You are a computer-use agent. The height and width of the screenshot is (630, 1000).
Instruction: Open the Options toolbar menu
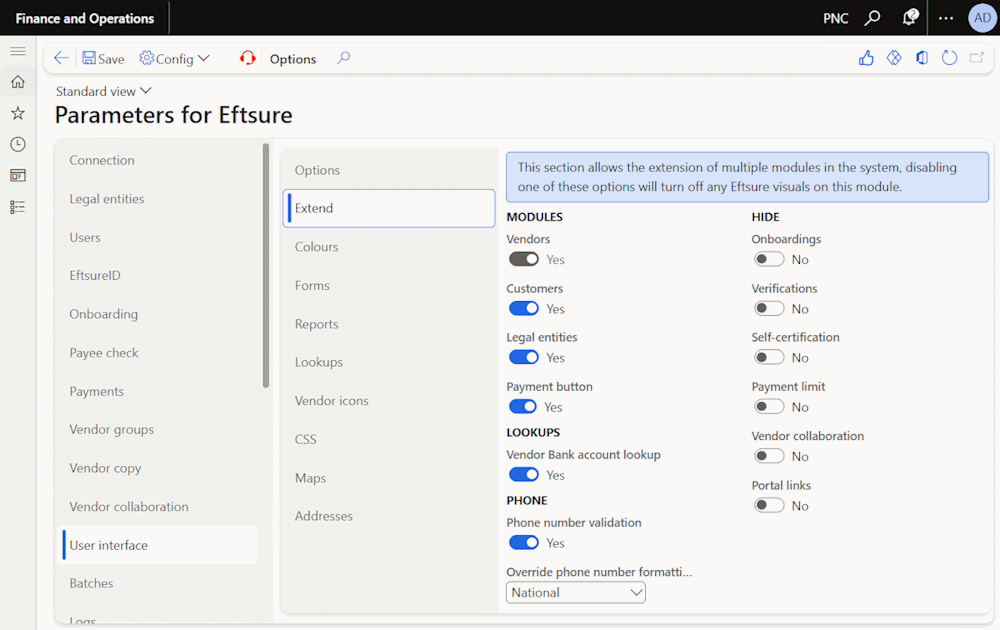click(293, 59)
